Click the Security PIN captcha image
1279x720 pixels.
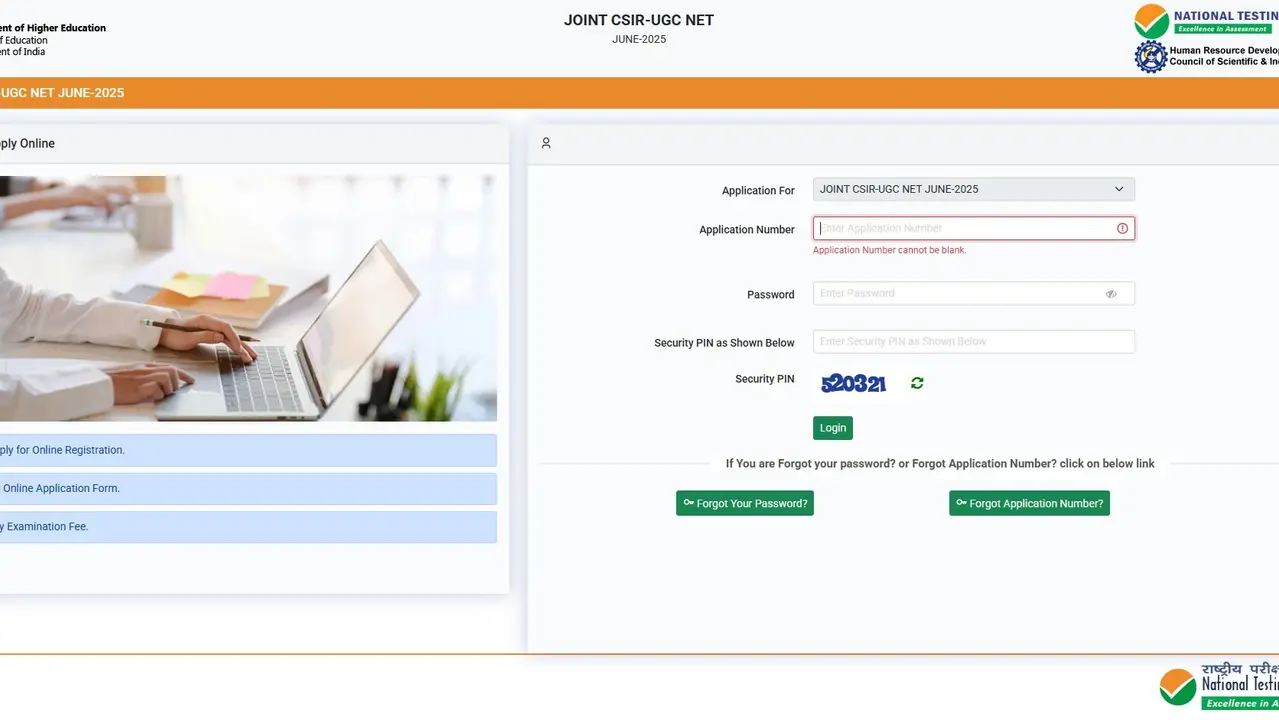click(852, 383)
